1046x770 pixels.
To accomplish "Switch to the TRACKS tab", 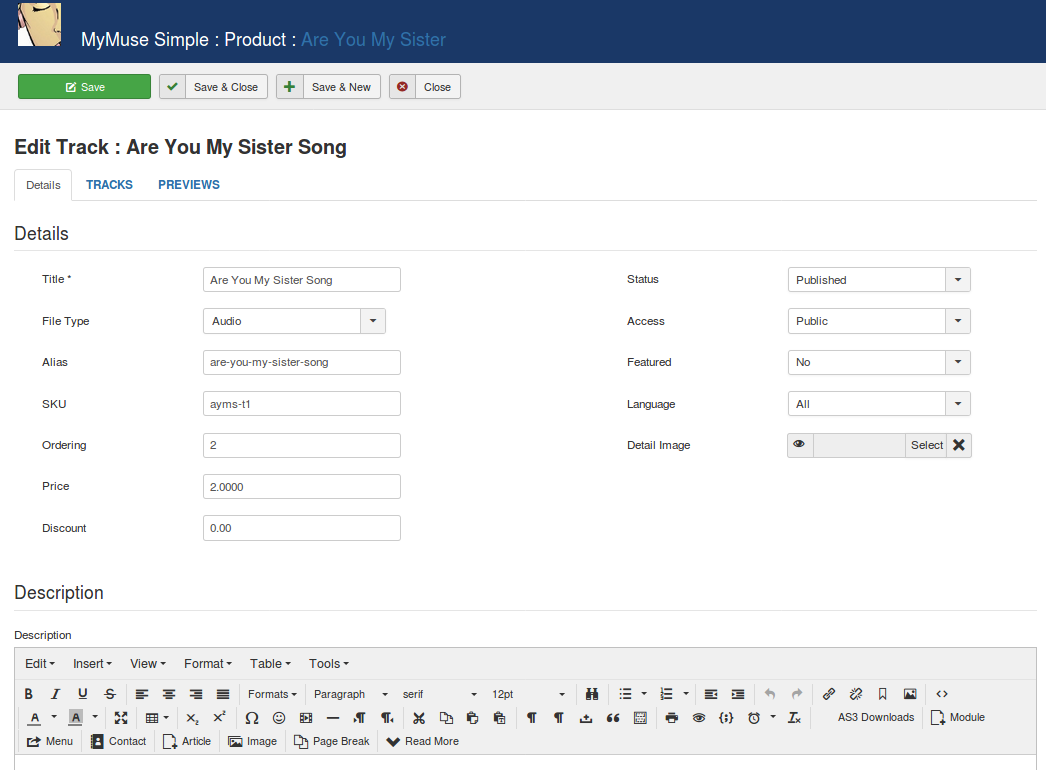I will pyautogui.click(x=109, y=185).
